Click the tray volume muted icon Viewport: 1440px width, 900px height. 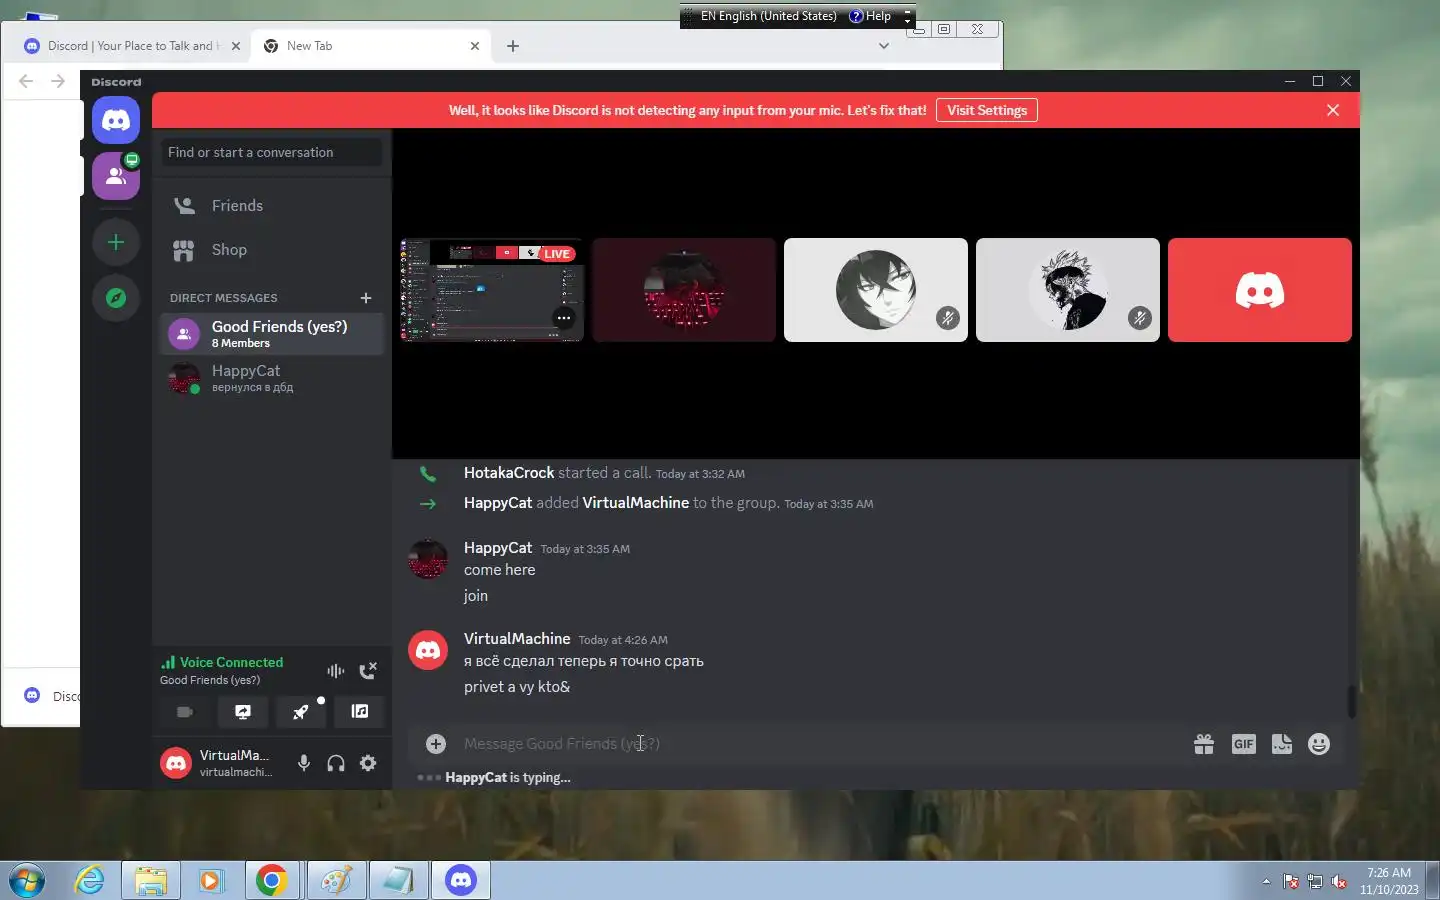point(1339,882)
